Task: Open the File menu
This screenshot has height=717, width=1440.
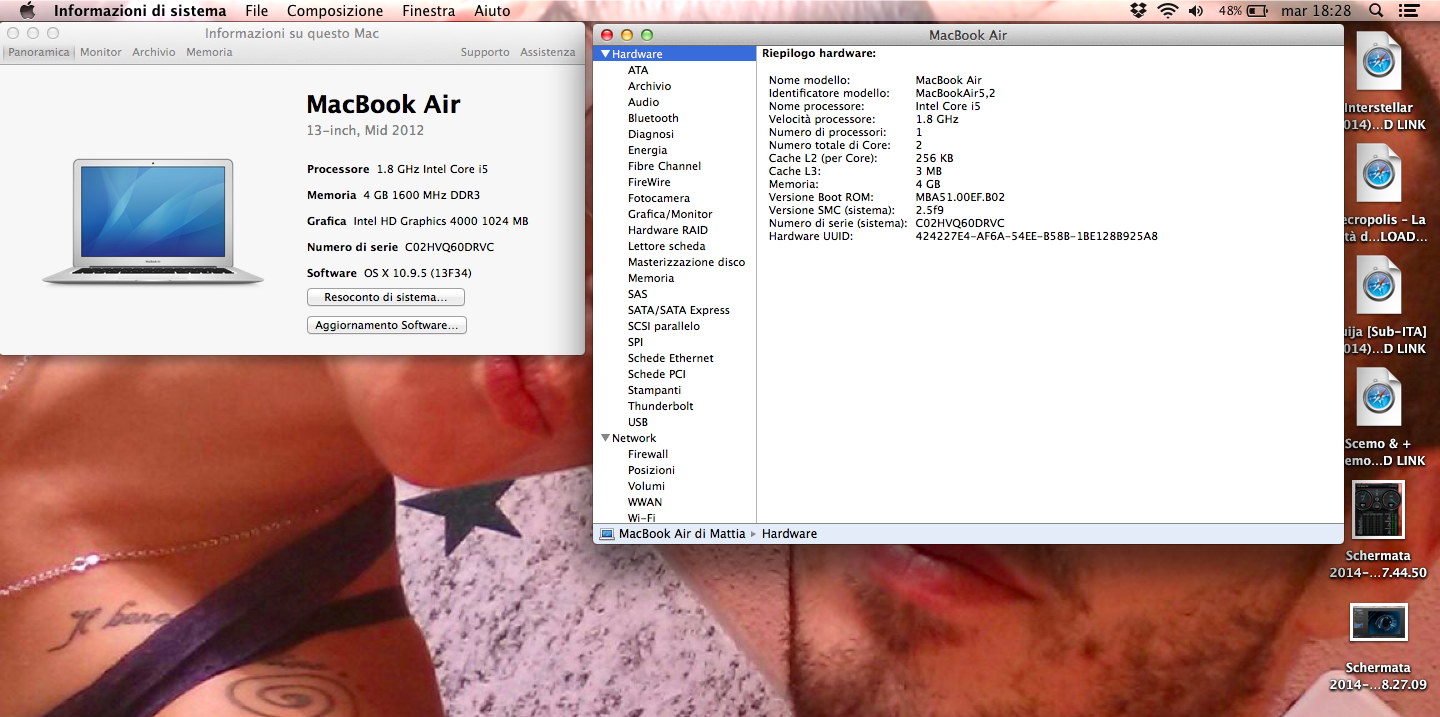Action: (x=257, y=11)
